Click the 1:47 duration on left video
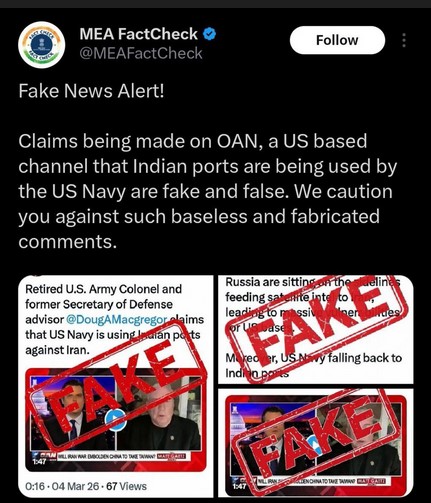 tap(39, 462)
